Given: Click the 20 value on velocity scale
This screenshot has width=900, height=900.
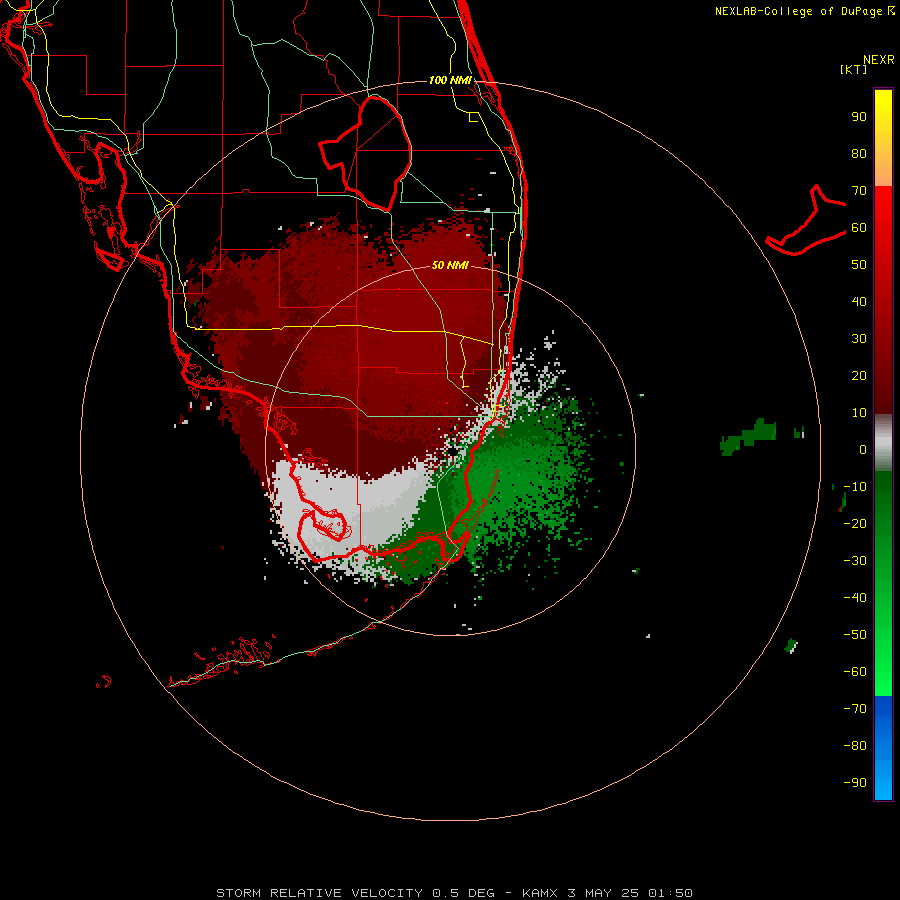Looking at the screenshot, I should 859,376.
